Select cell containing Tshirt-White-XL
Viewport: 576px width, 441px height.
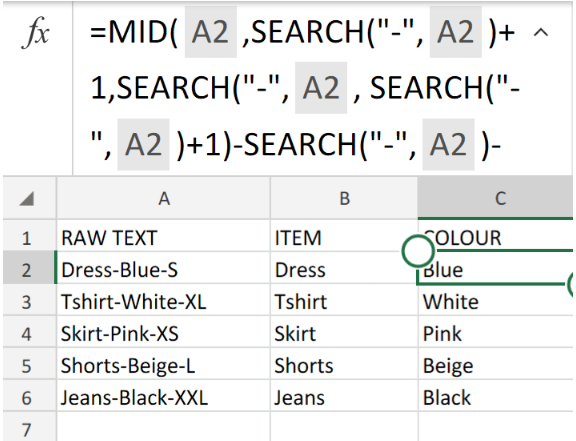(163, 301)
